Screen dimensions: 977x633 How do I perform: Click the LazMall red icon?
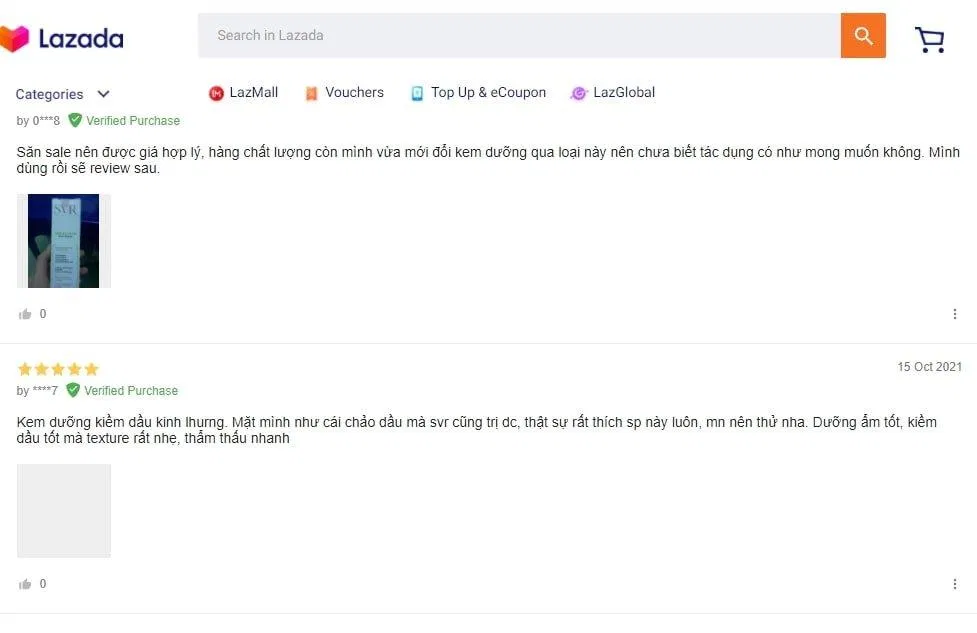[216, 93]
